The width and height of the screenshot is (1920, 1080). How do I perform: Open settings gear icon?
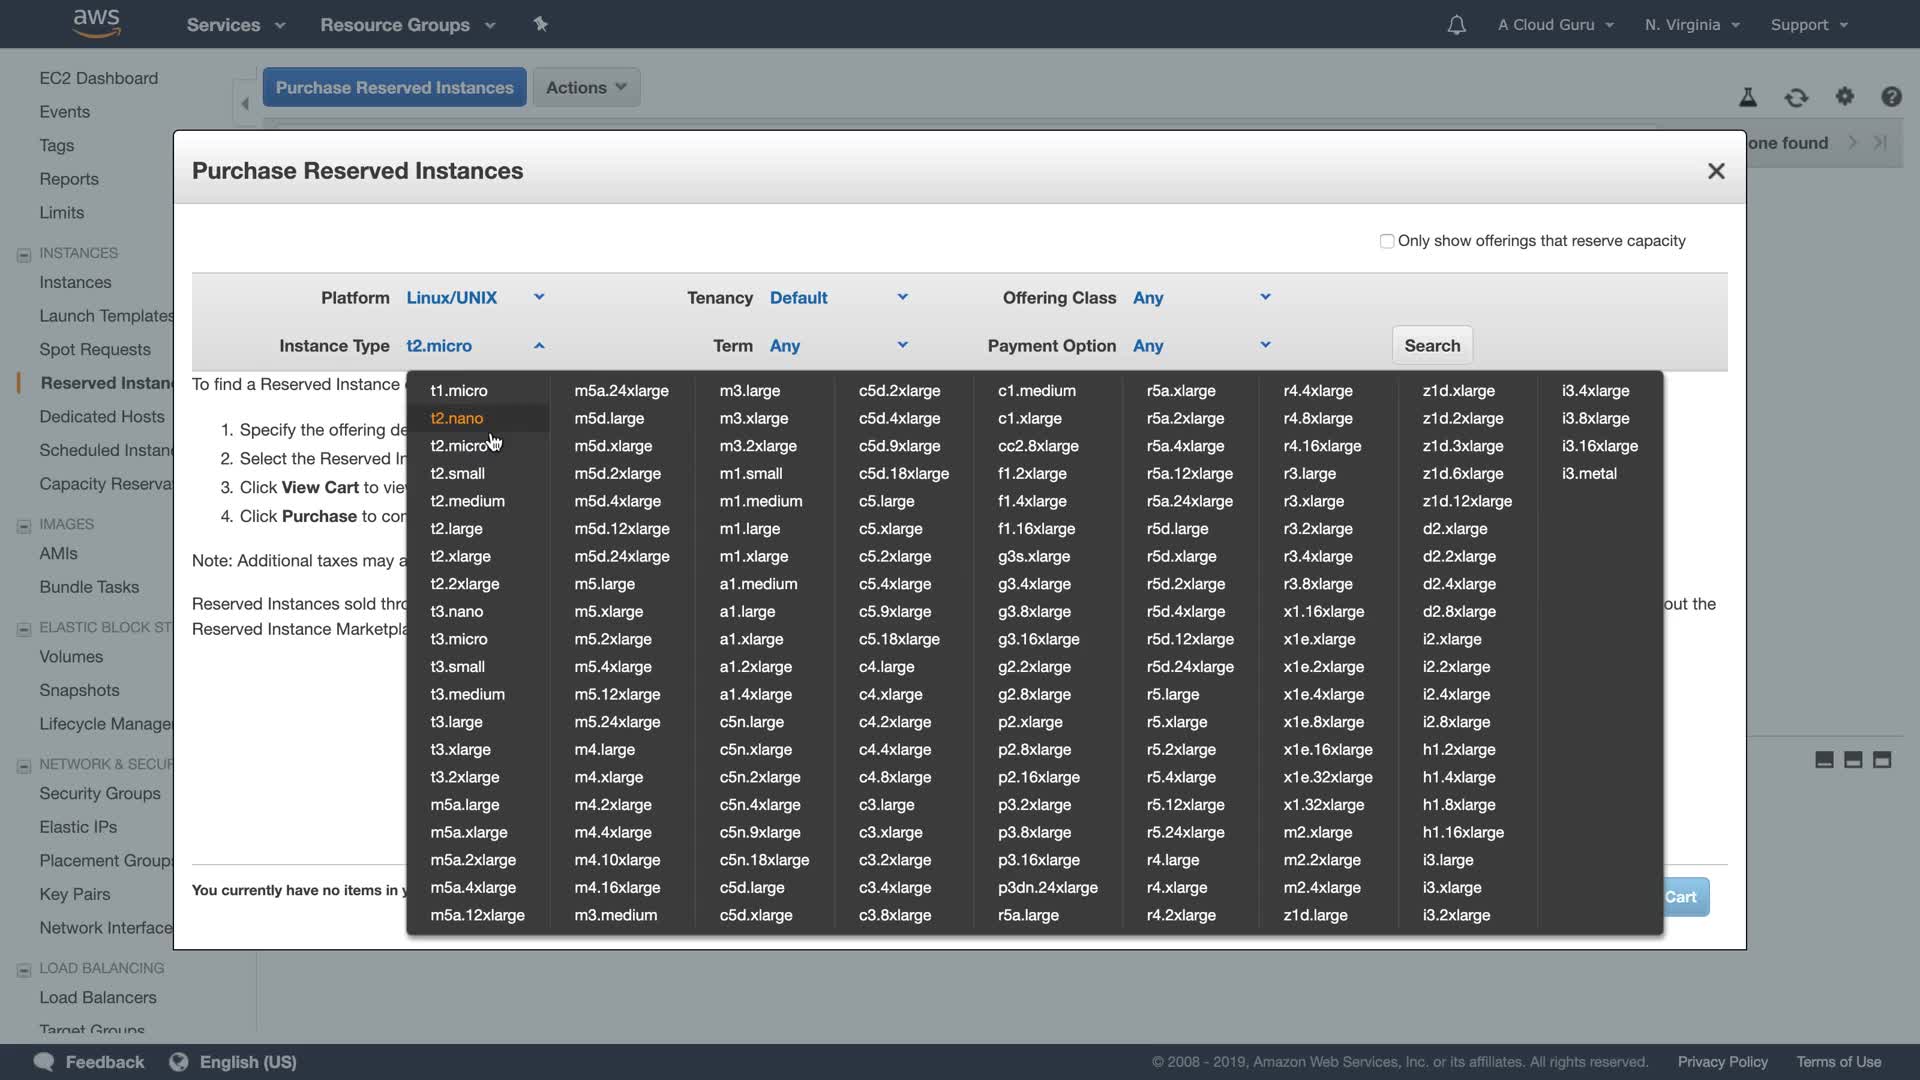coord(1844,96)
